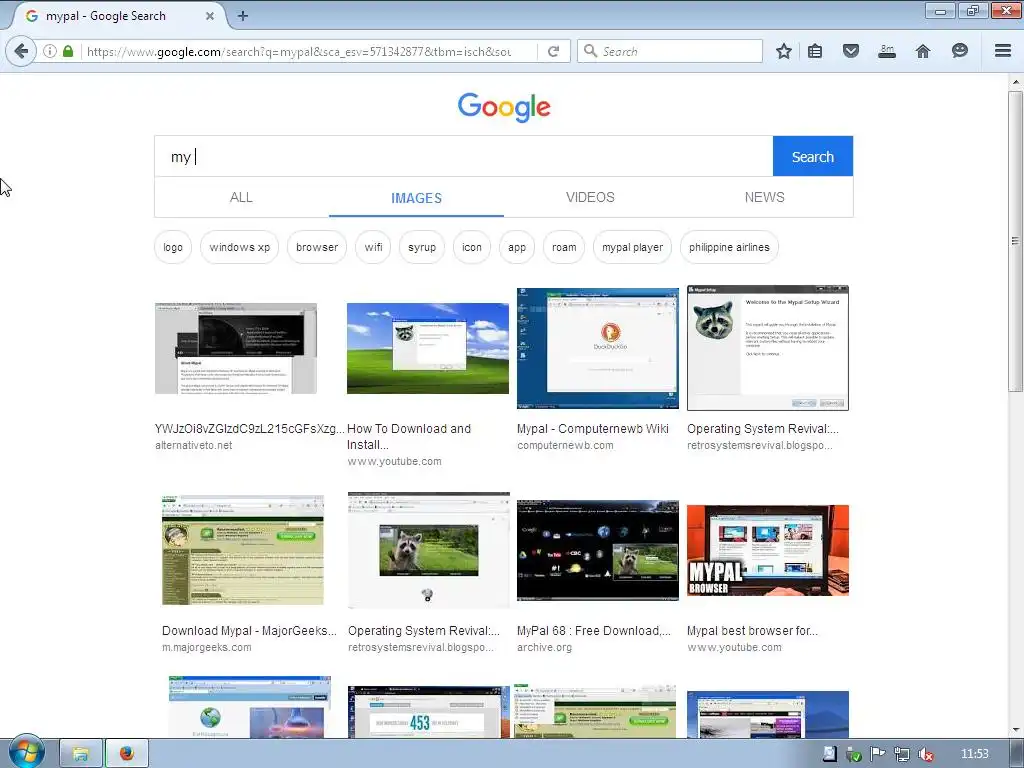Viewport: 1024px width, 768px height.
Task: Click the m.majorgeeks.com source text
Action: point(206,647)
